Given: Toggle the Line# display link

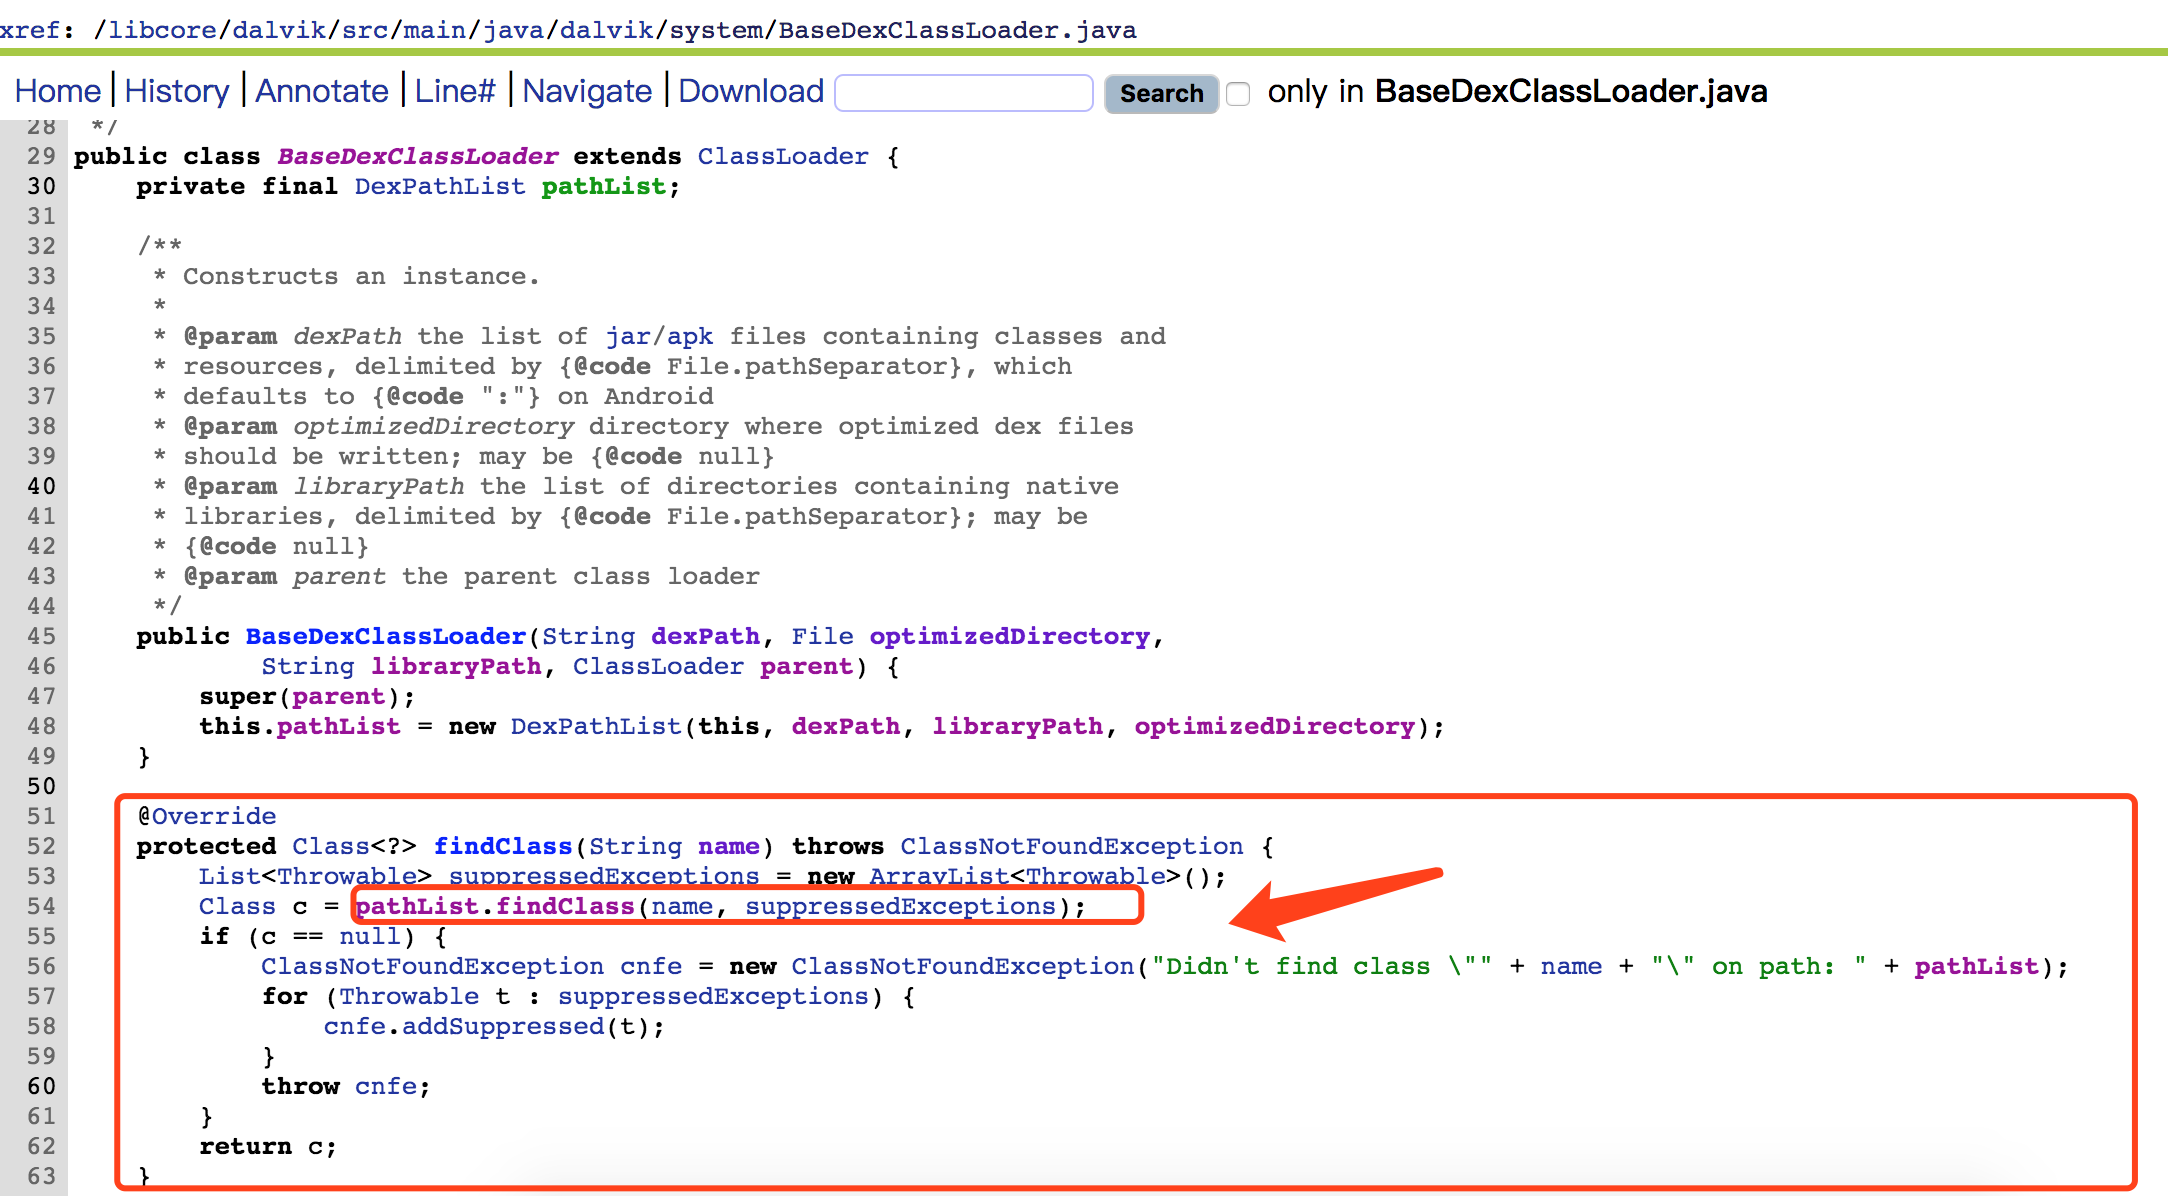Looking at the screenshot, I should pos(455,92).
